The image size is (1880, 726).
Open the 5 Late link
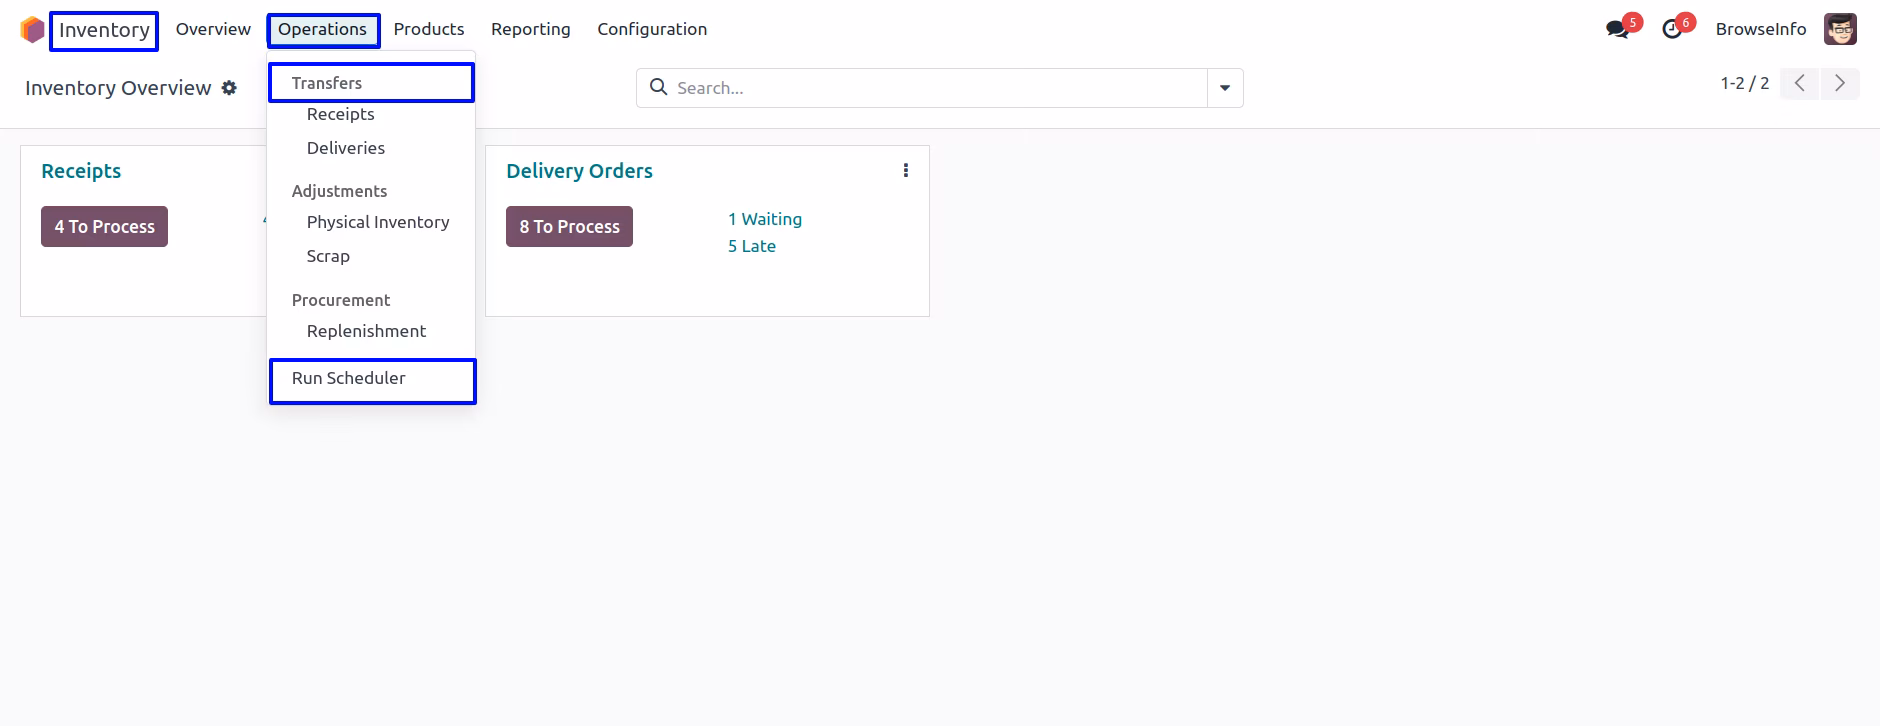click(x=752, y=246)
